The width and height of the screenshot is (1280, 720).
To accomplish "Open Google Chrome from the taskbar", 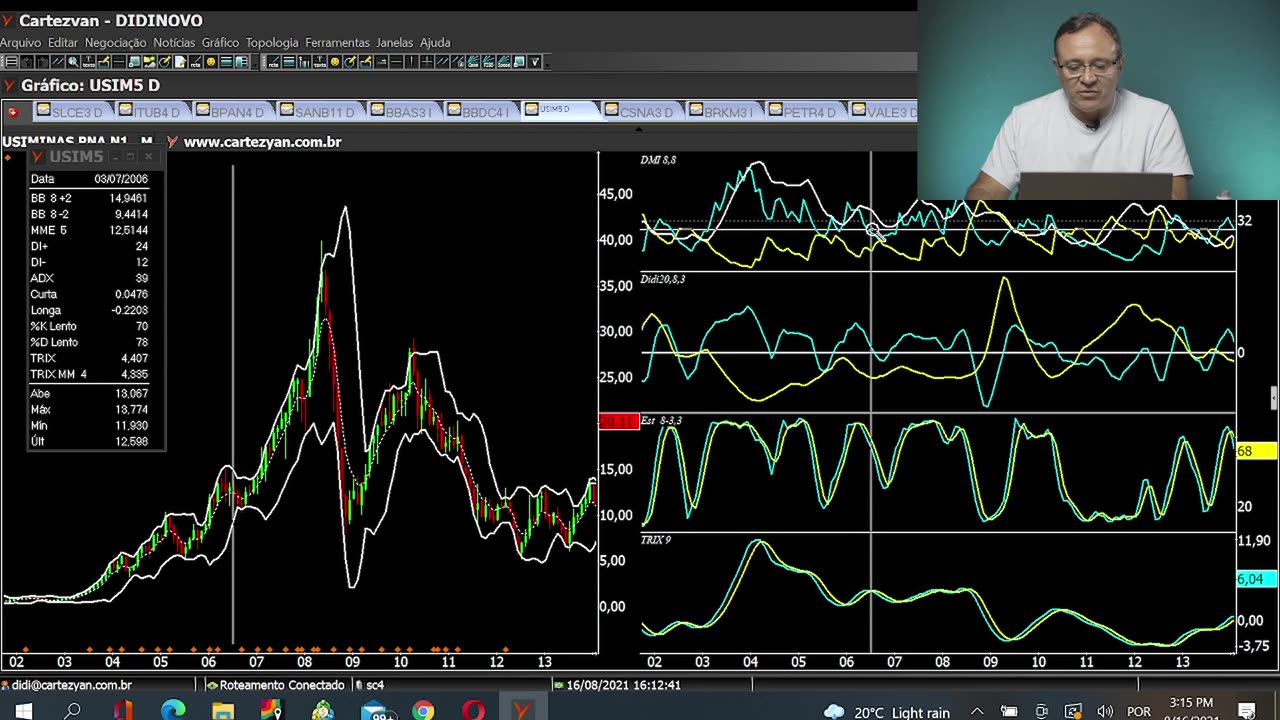I will pos(423,711).
